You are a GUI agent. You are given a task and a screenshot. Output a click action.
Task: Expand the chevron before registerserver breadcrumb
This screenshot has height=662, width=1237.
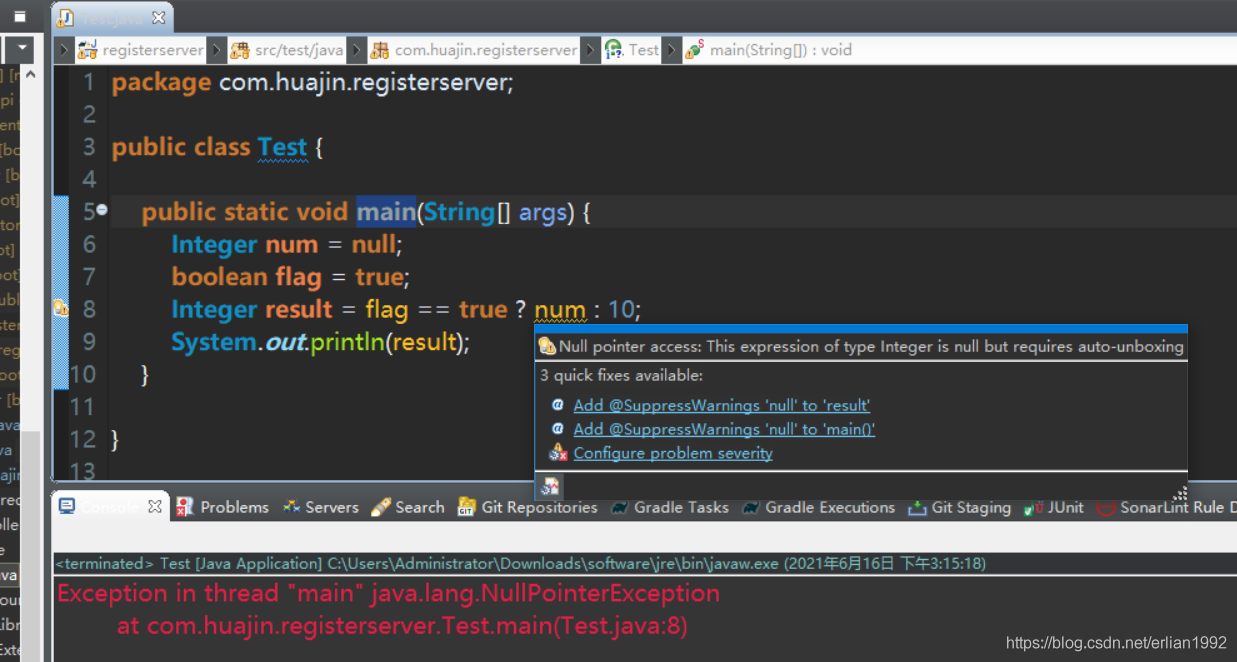[64, 50]
